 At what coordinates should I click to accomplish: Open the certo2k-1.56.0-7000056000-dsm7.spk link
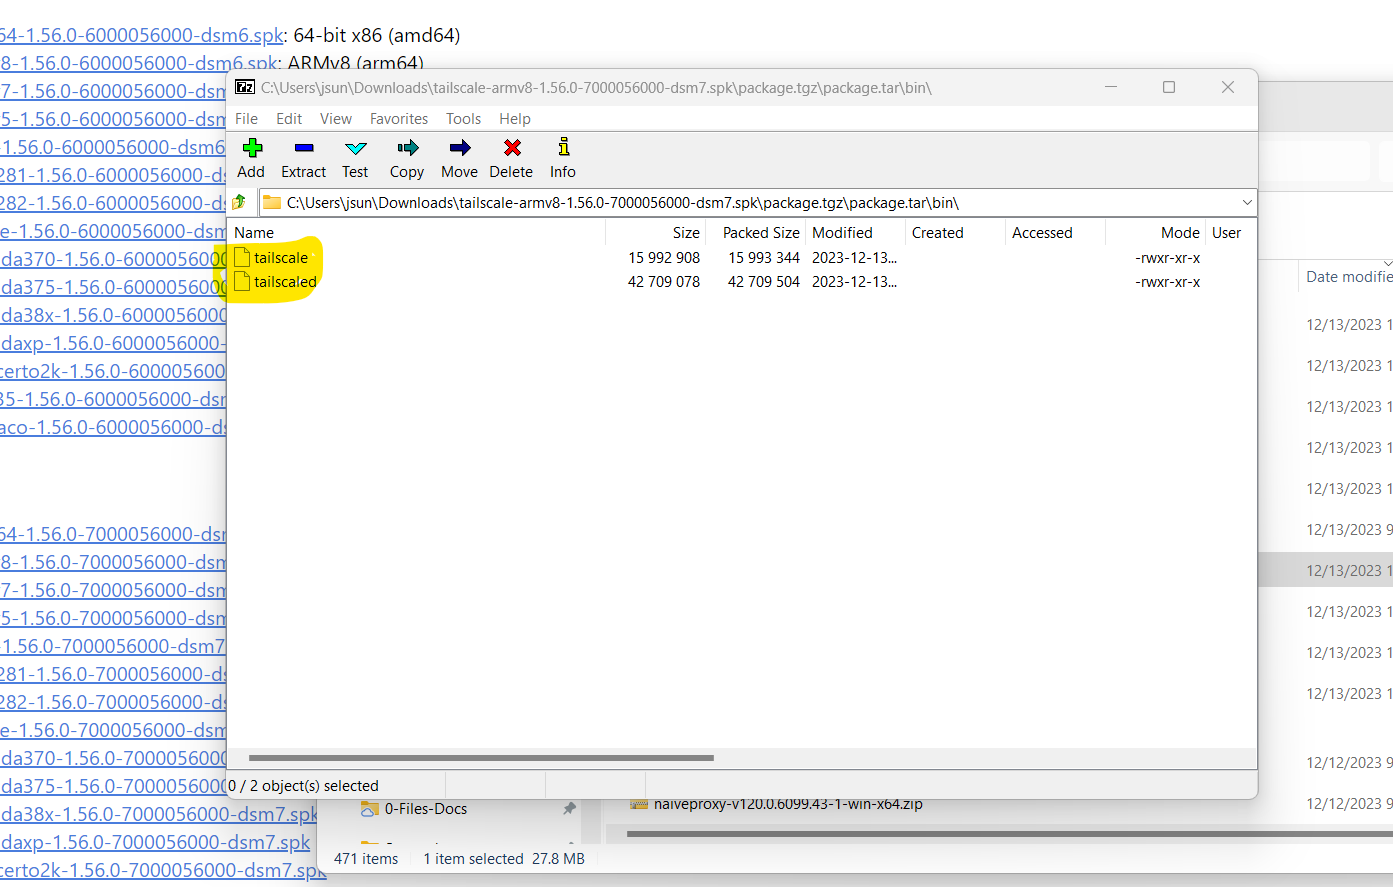[x=163, y=870]
